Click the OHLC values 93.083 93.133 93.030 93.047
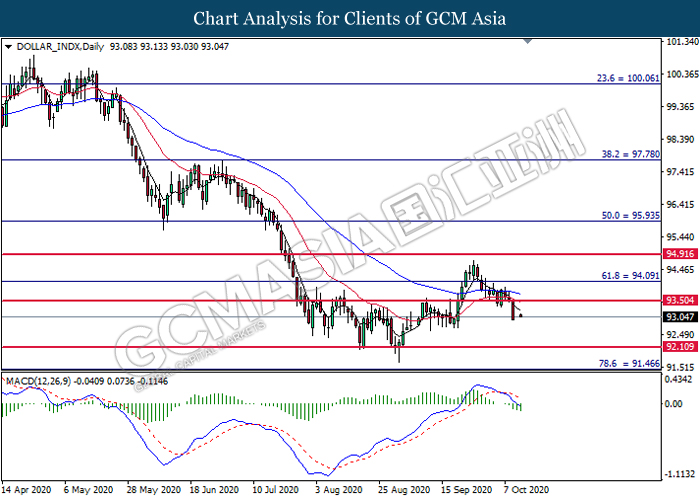Screen dimensions: 700x500 click(169, 46)
